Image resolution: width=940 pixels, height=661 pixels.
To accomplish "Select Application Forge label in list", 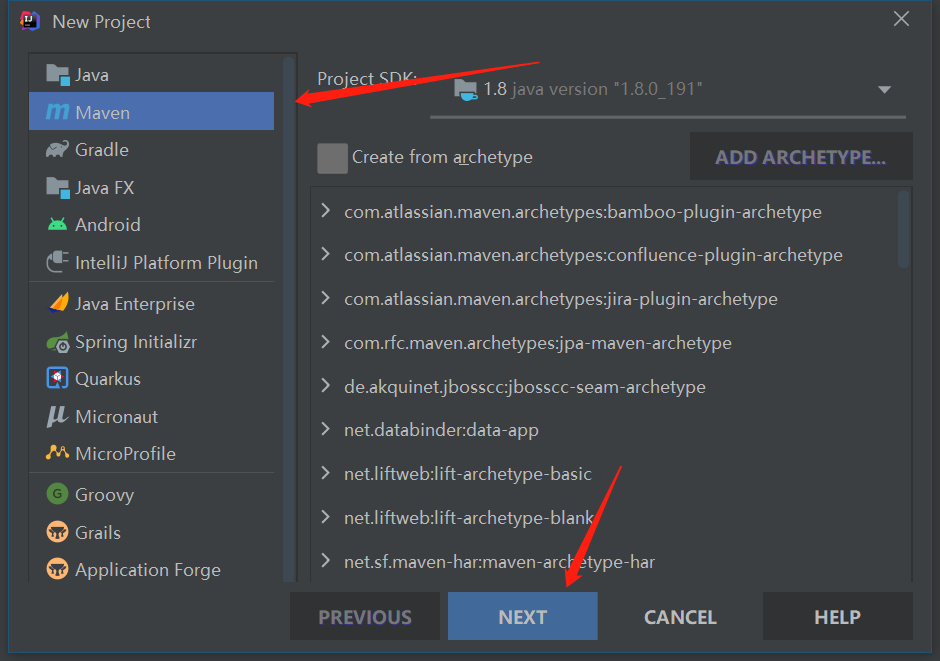I will pos(147,570).
